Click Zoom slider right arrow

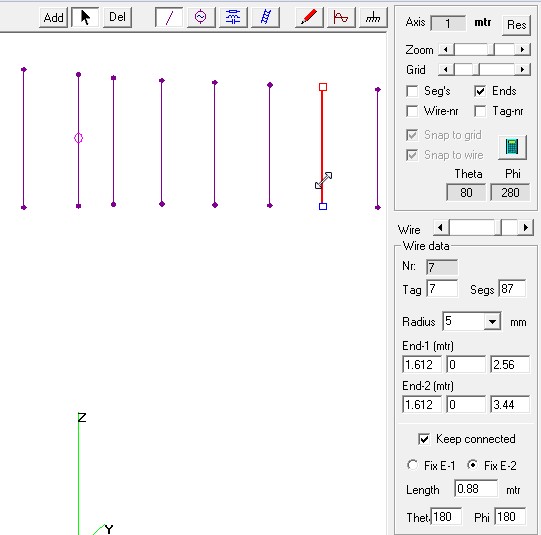[x=522, y=50]
